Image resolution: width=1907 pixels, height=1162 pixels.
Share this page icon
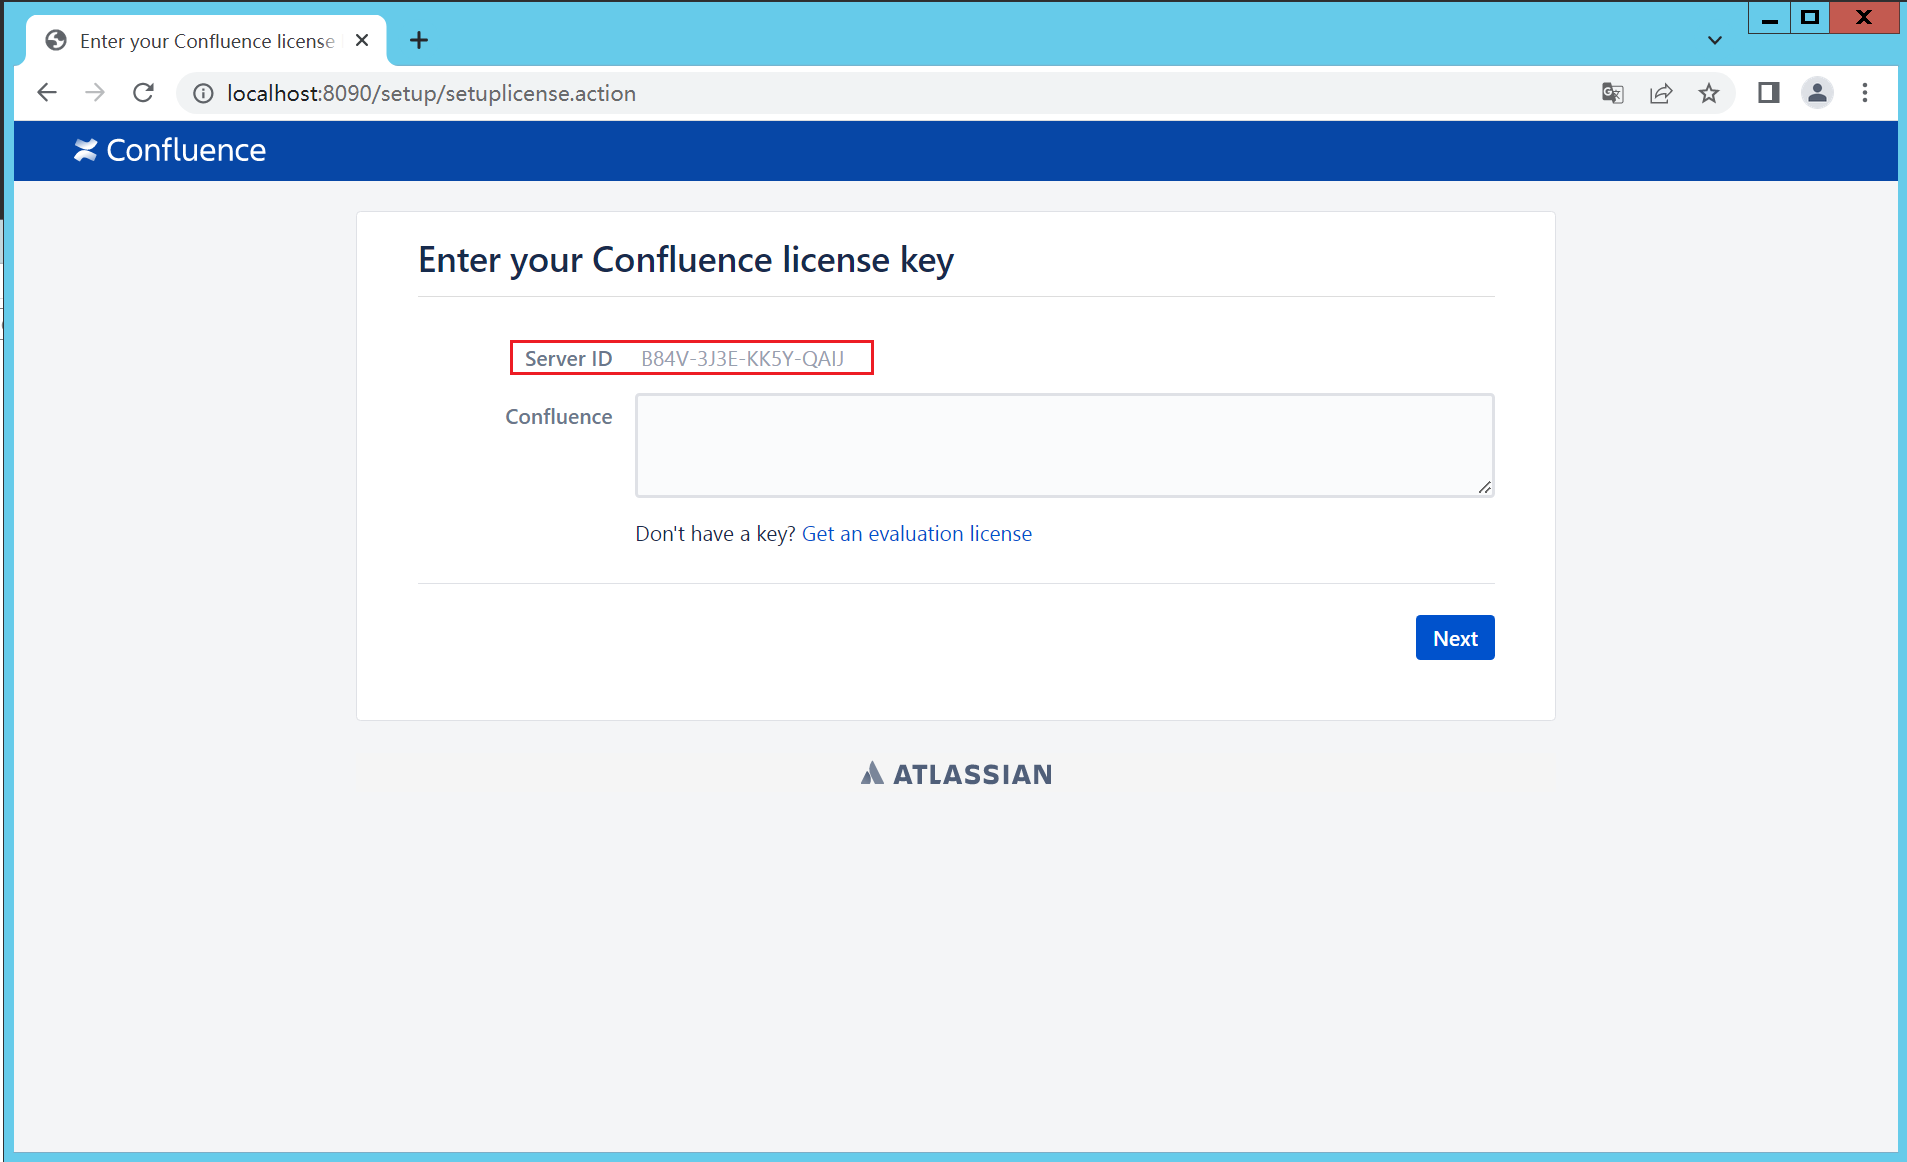coord(1661,93)
